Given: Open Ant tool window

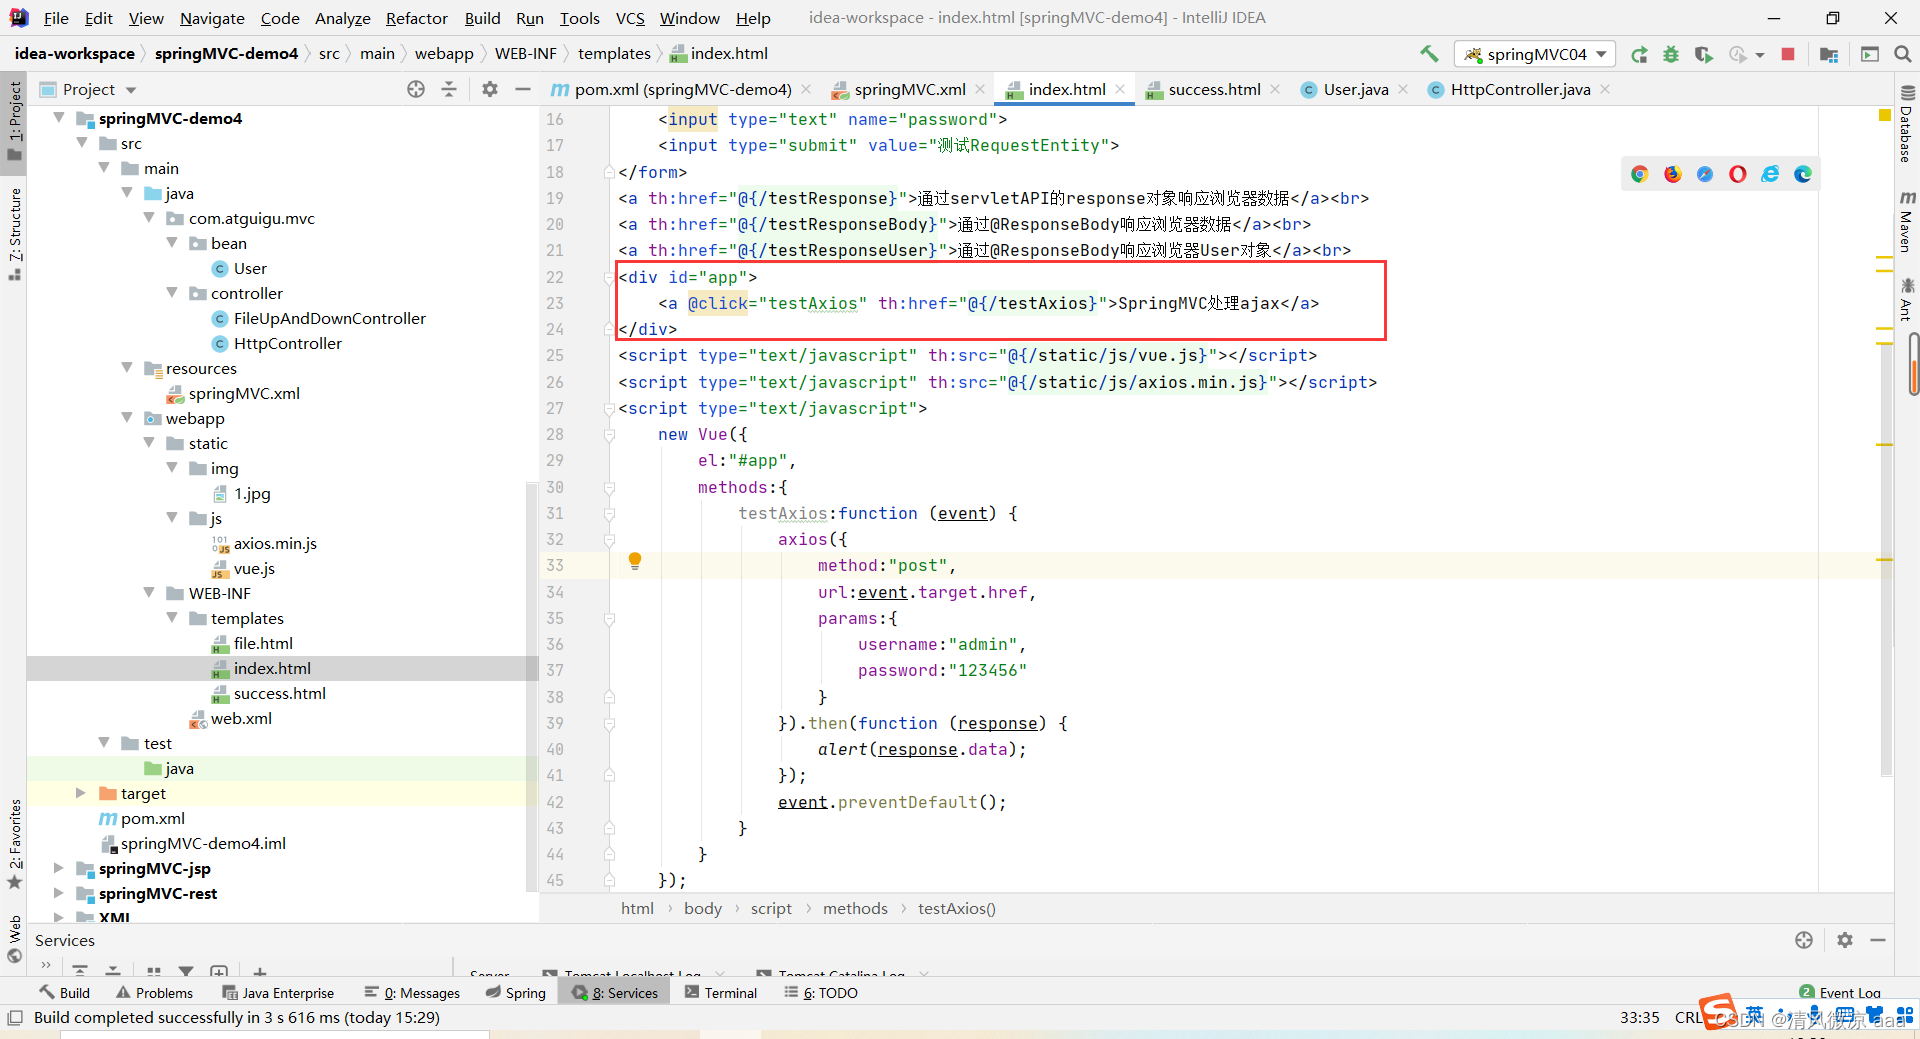Looking at the screenshot, I should (x=1907, y=300).
